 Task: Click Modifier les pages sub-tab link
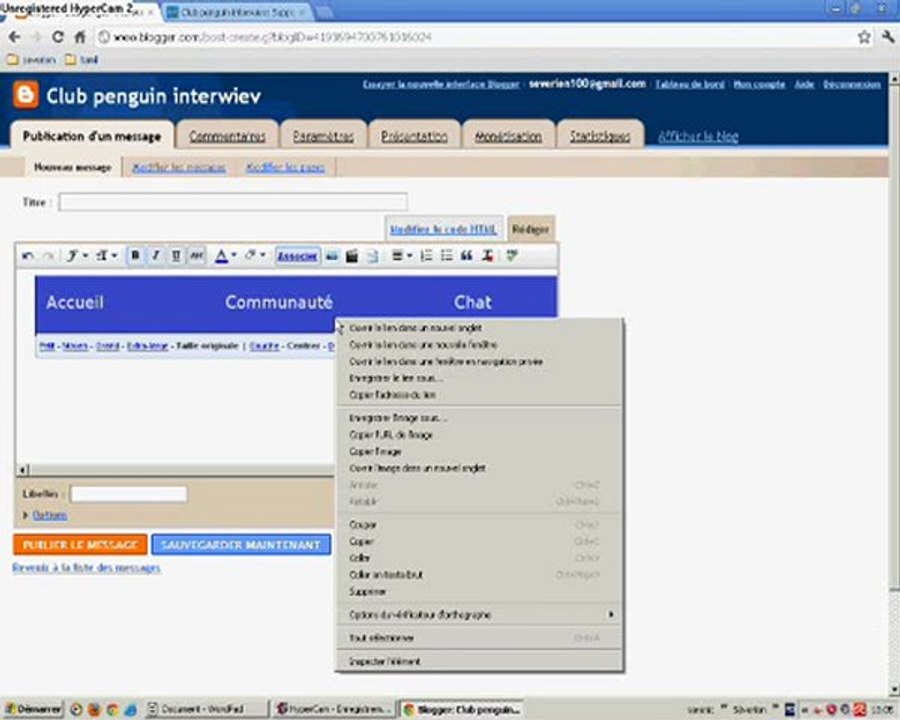click(285, 167)
